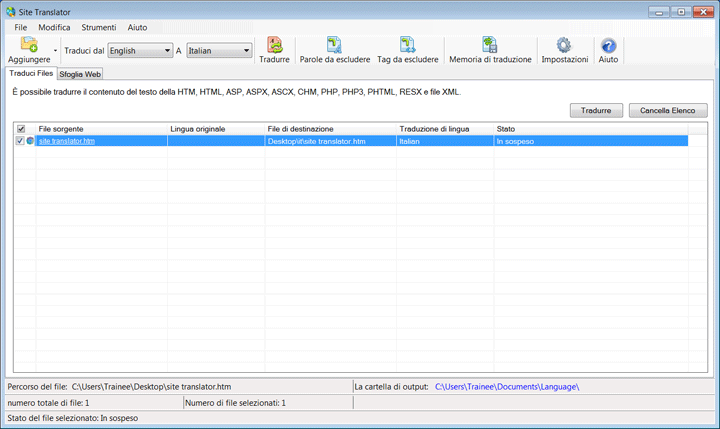
Task: Click the Aggiungere add-files icon
Action: tap(29, 45)
